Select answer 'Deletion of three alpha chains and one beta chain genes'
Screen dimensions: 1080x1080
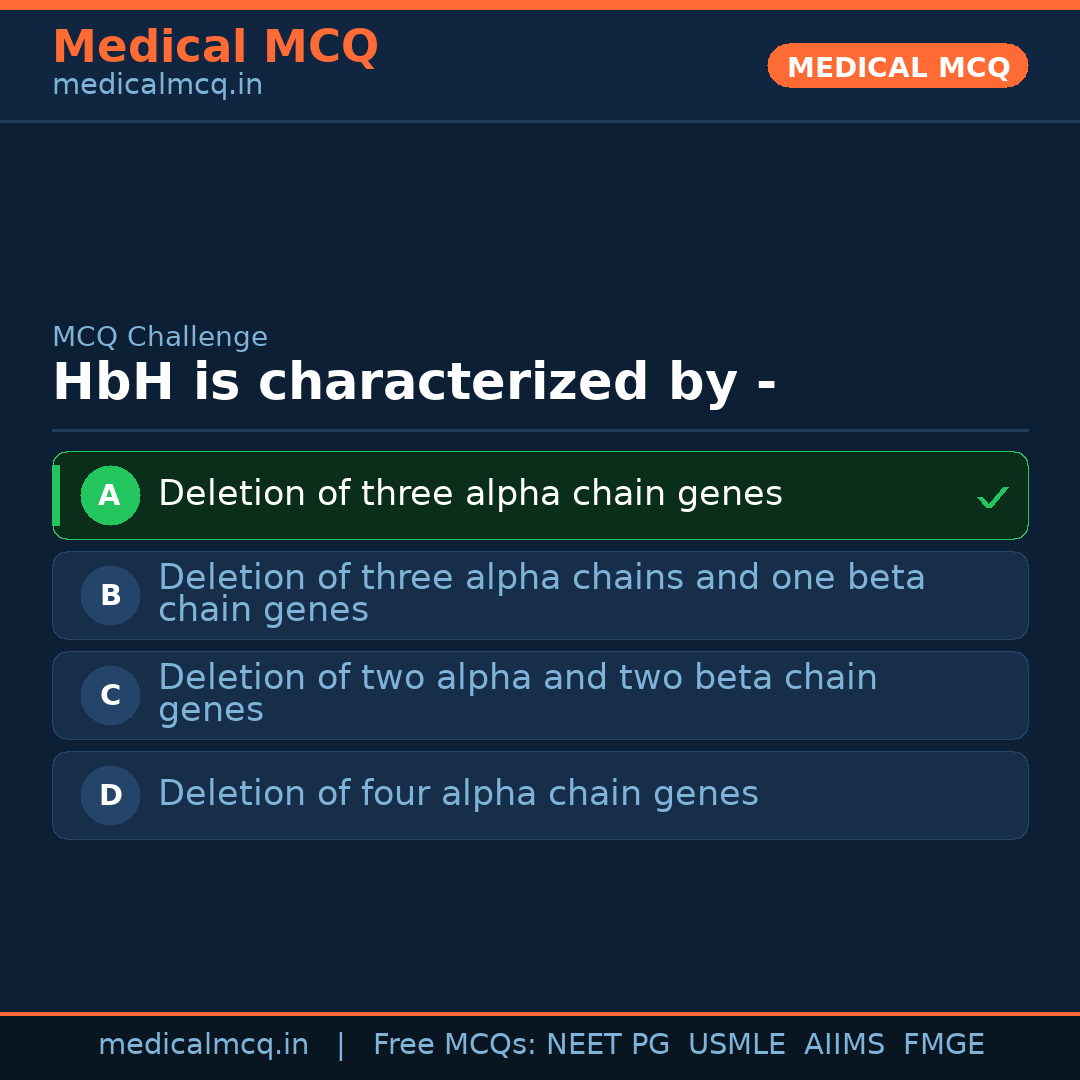pyautogui.click(x=541, y=594)
